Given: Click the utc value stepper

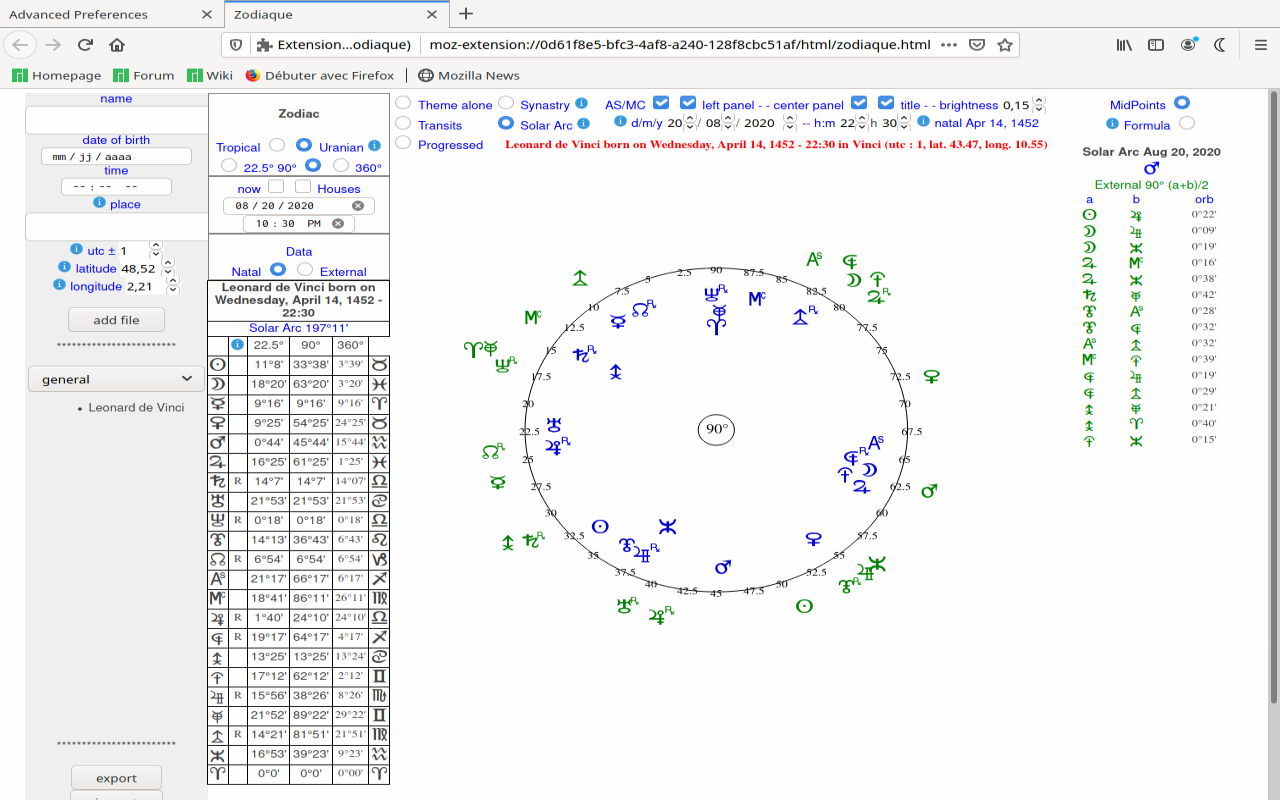Looking at the screenshot, I should [156, 251].
